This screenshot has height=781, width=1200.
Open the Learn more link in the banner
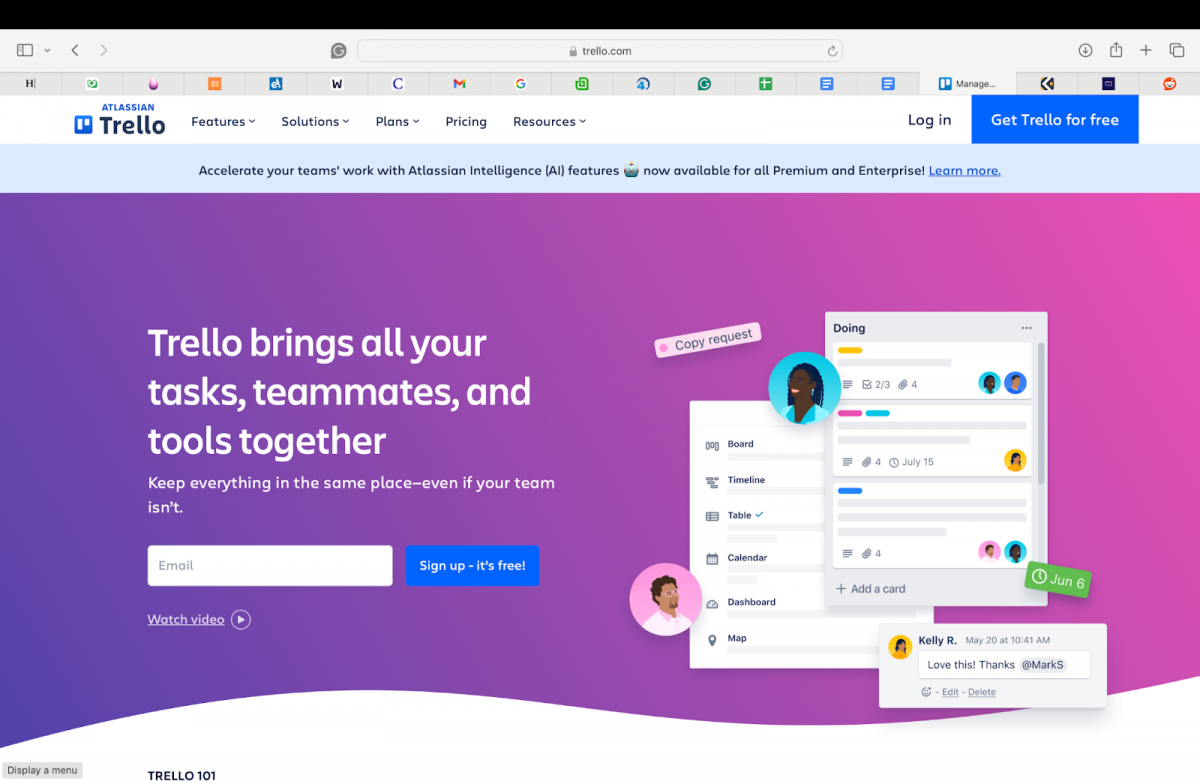pos(964,170)
